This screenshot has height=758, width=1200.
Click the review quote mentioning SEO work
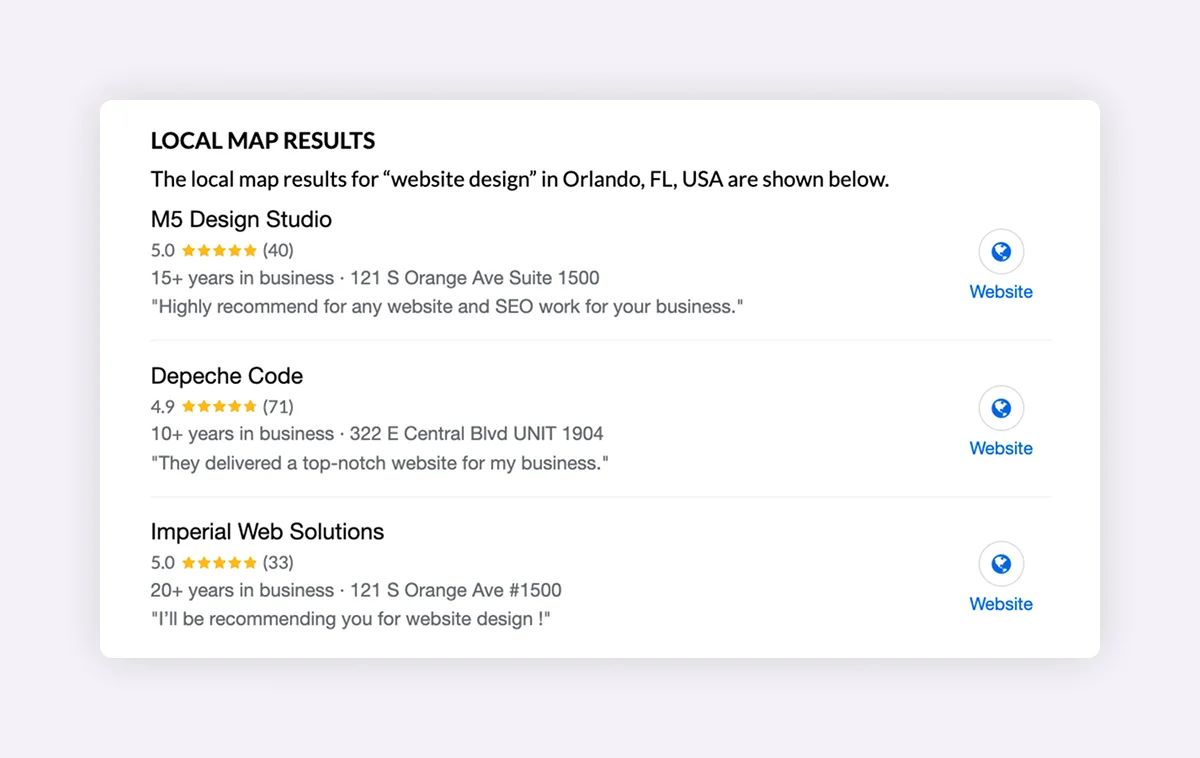click(x=447, y=307)
